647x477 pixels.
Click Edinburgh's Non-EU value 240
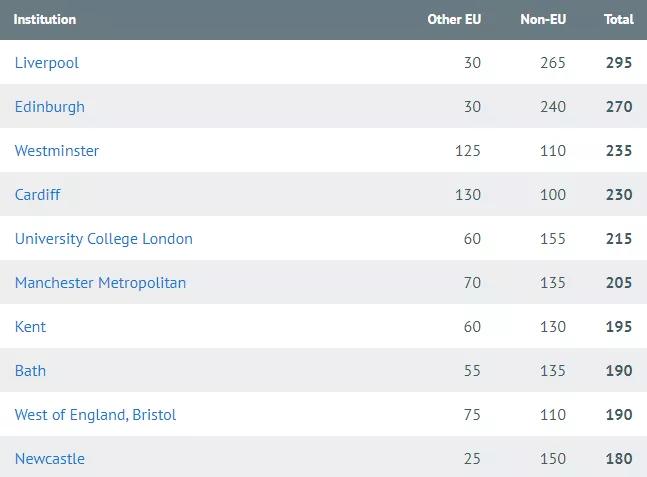tap(552, 107)
